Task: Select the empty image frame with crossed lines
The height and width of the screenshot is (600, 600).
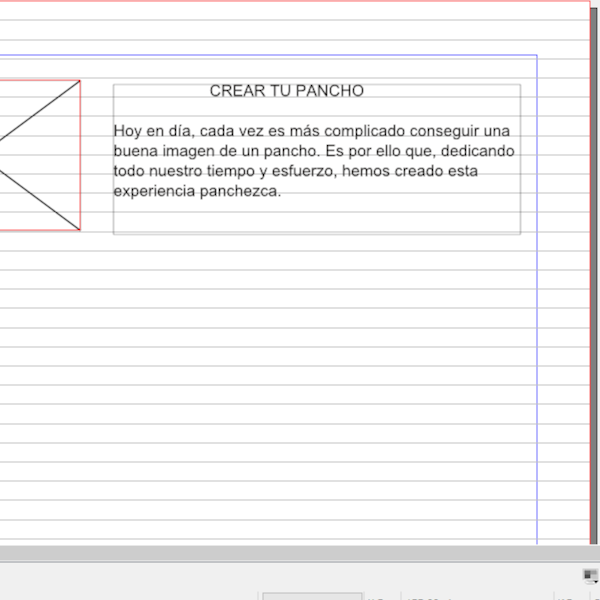Action: coord(40,155)
